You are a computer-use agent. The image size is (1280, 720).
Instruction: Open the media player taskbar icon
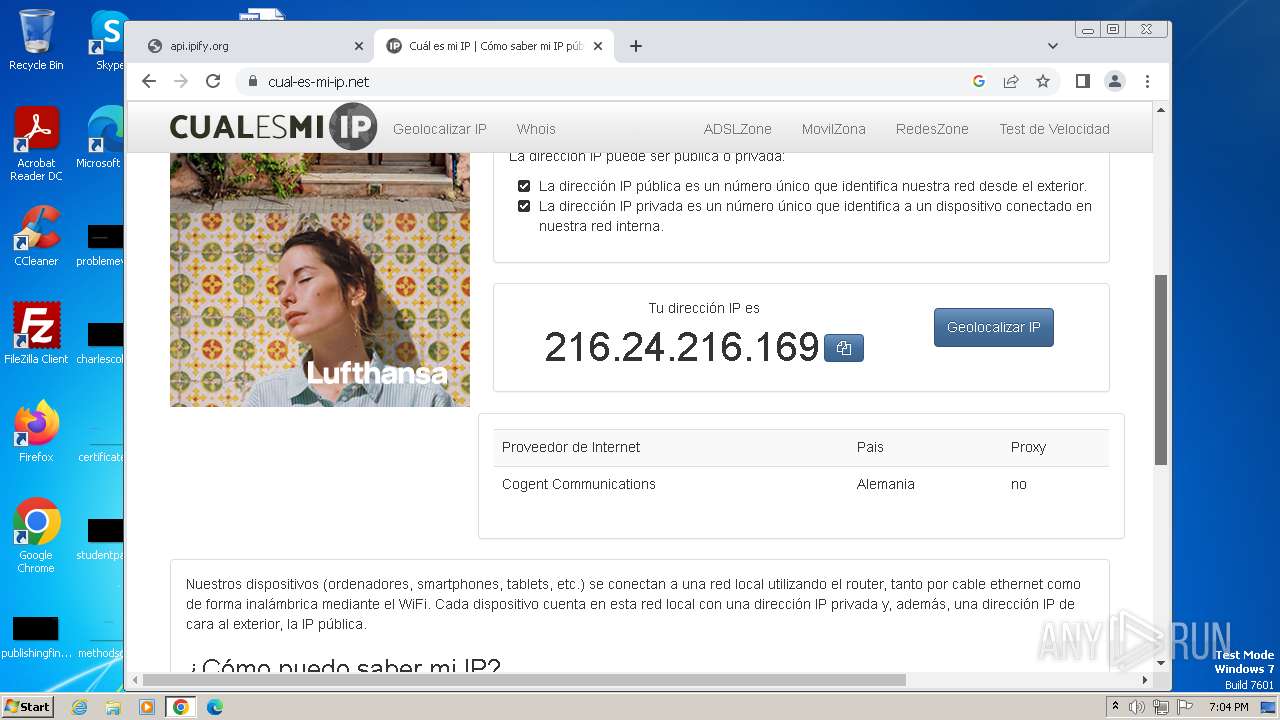tap(147, 707)
